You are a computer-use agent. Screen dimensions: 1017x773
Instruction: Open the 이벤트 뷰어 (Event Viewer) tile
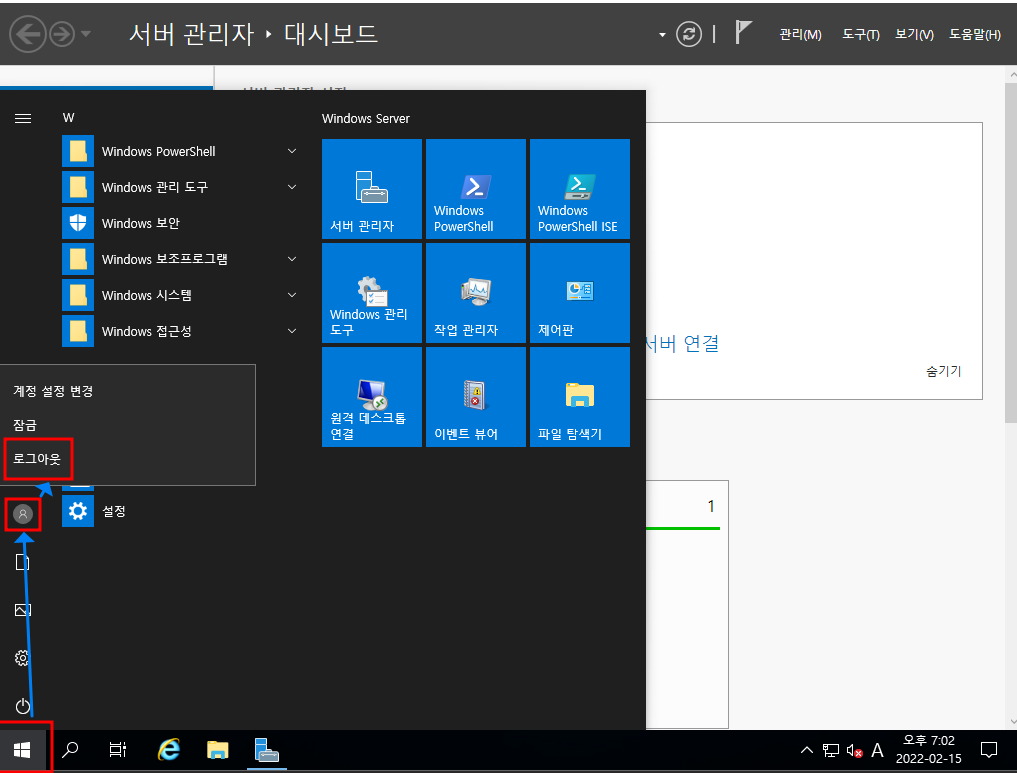point(475,397)
